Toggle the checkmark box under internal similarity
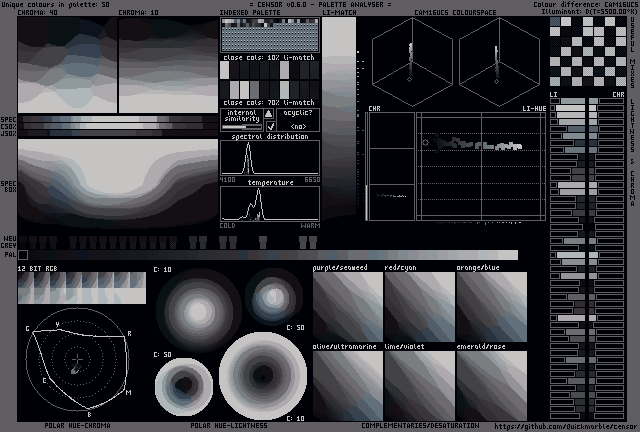 [x=269, y=126]
